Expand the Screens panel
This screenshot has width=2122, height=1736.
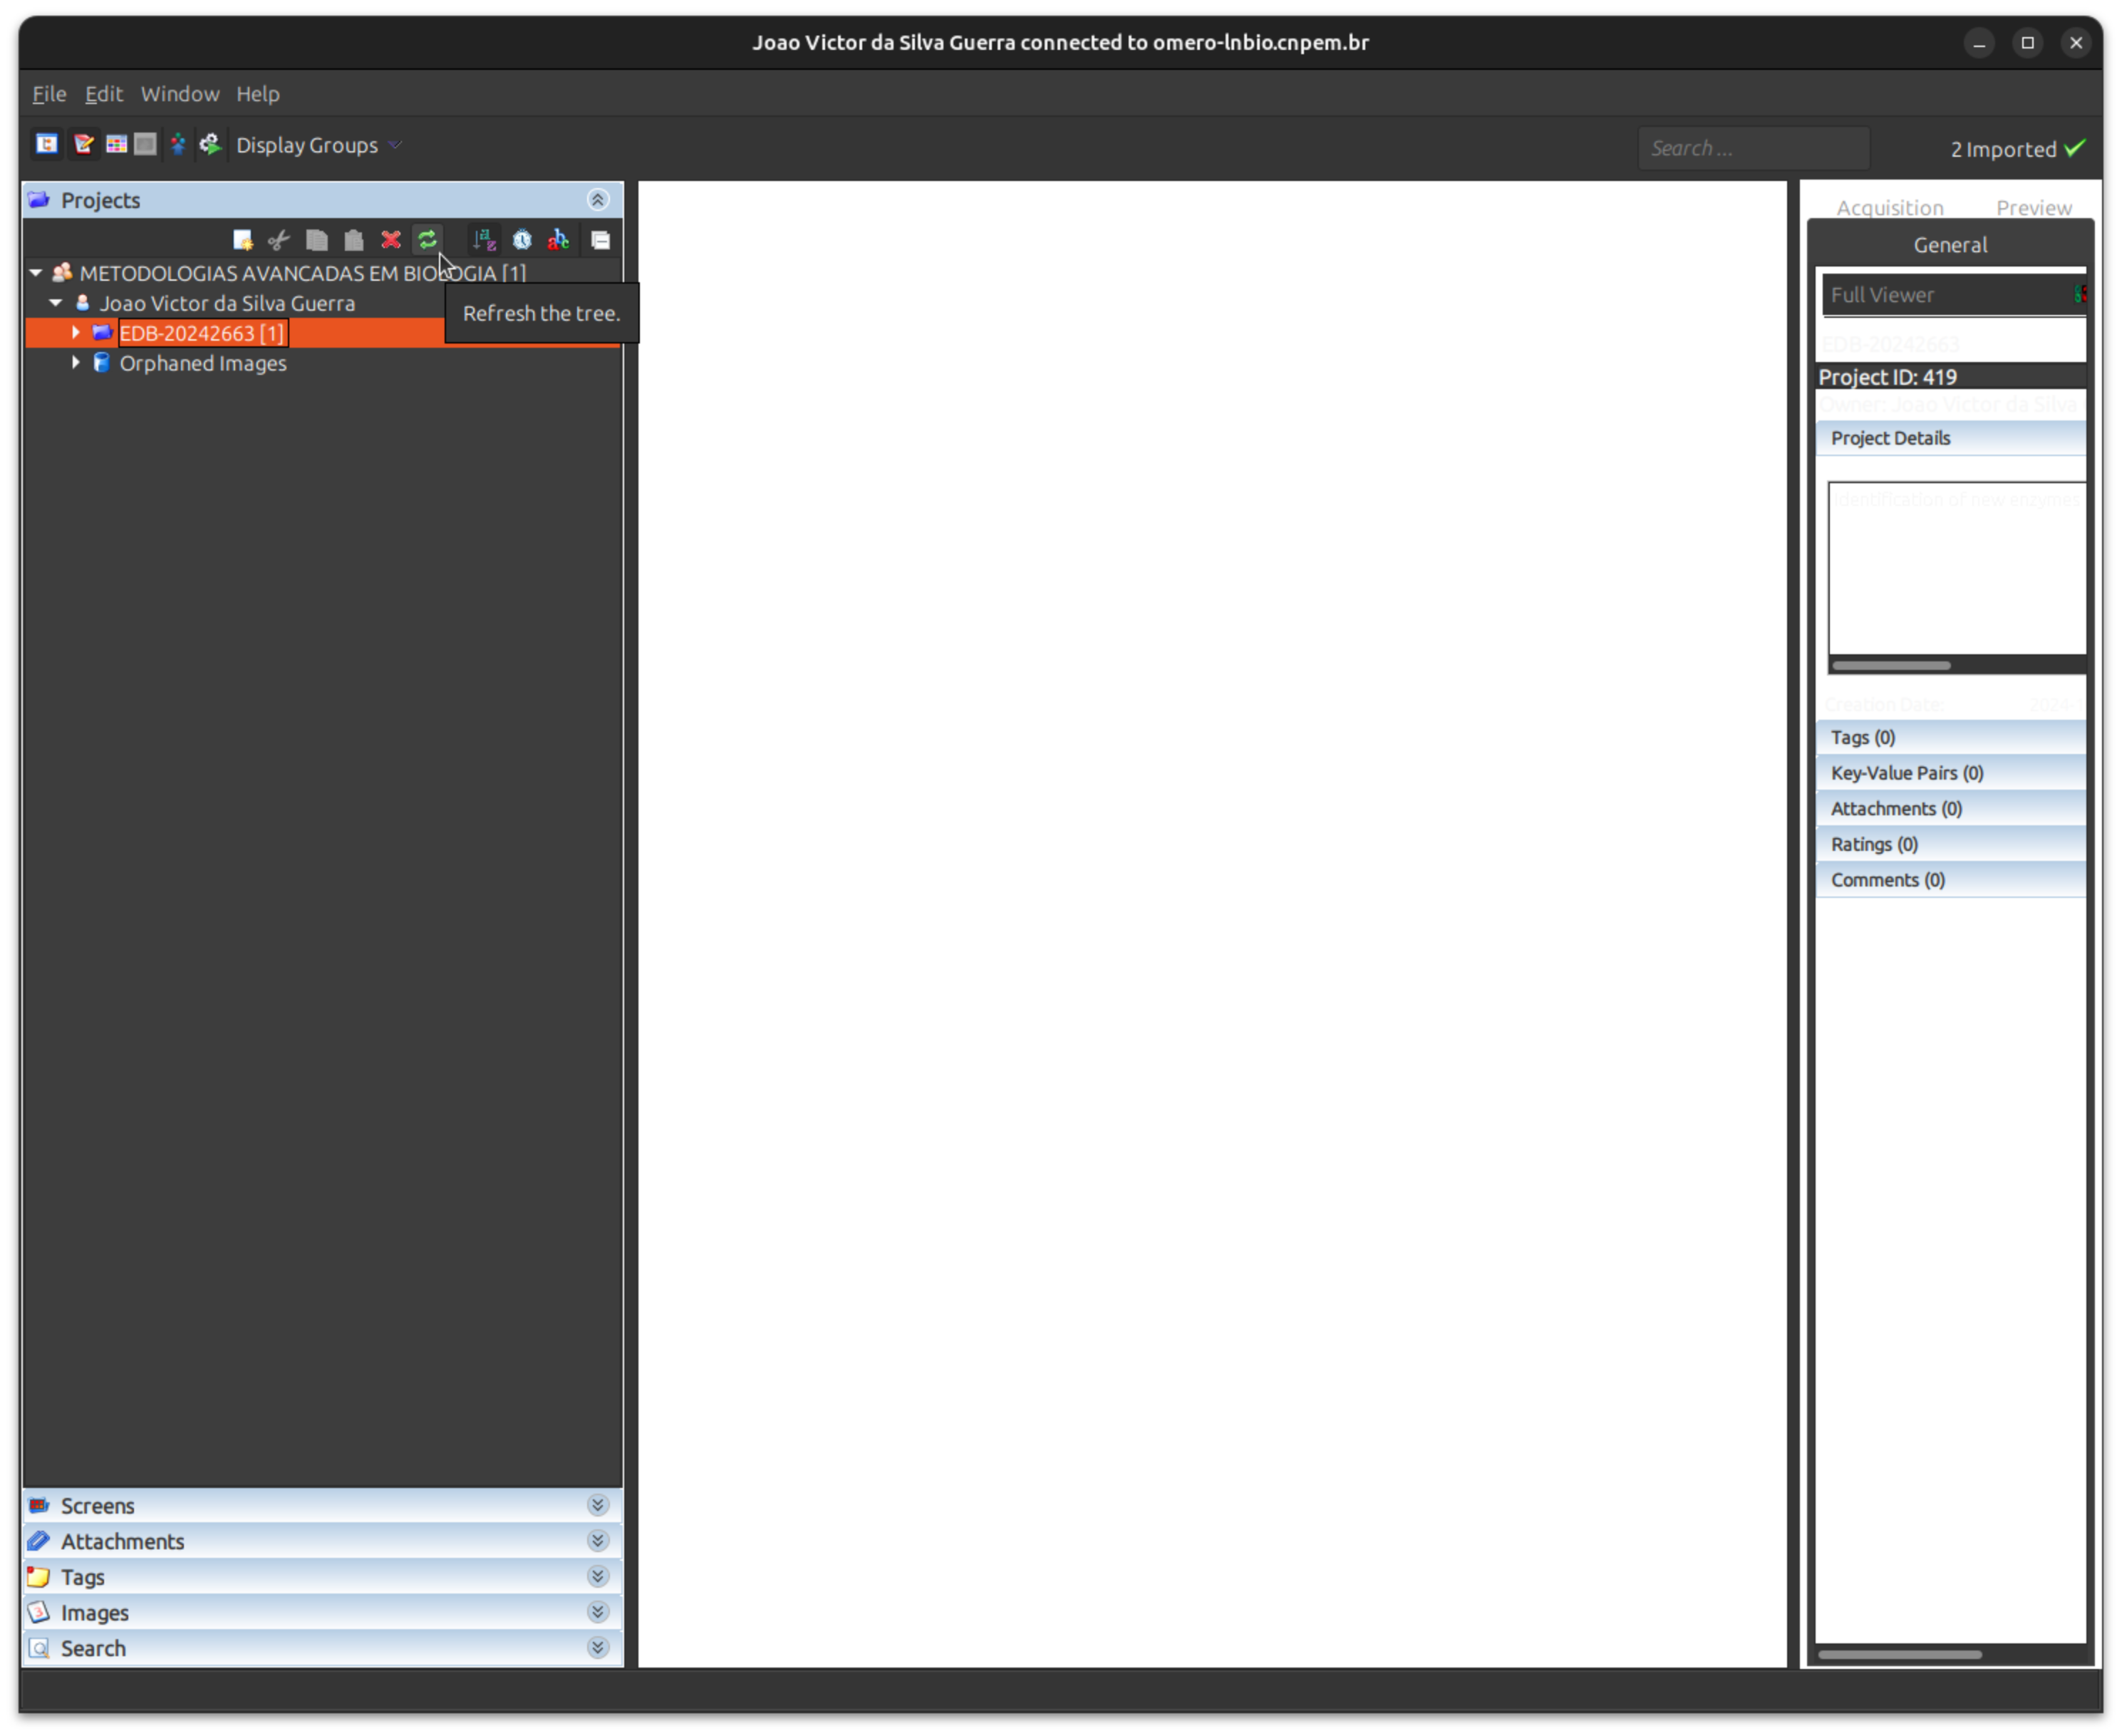coord(597,1505)
